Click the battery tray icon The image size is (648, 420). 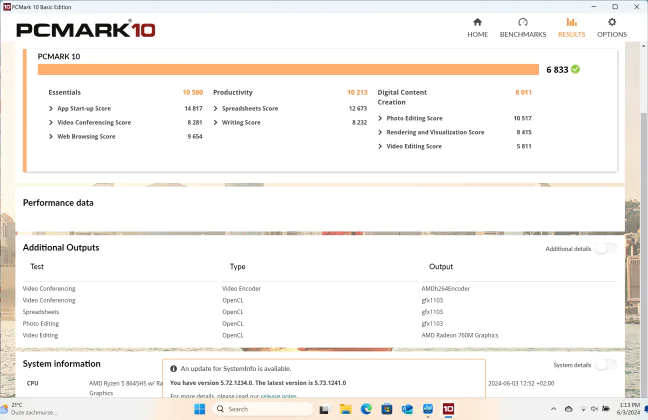coord(606,409)
